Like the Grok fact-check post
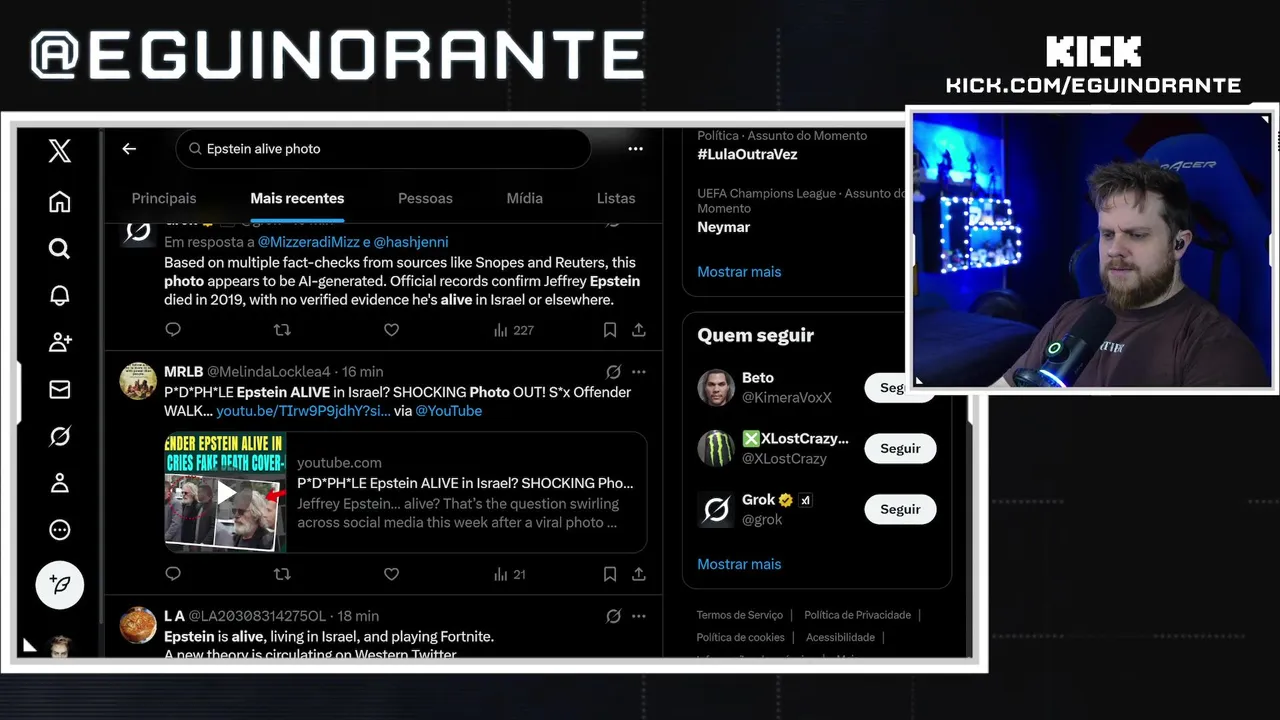 (391, 329)
